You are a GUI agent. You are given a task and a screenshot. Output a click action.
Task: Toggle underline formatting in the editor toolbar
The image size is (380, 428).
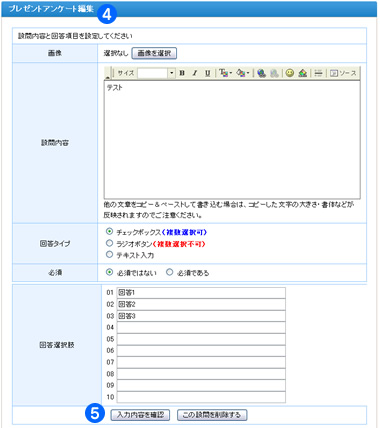pyautogui.click(x=207, y=73)
